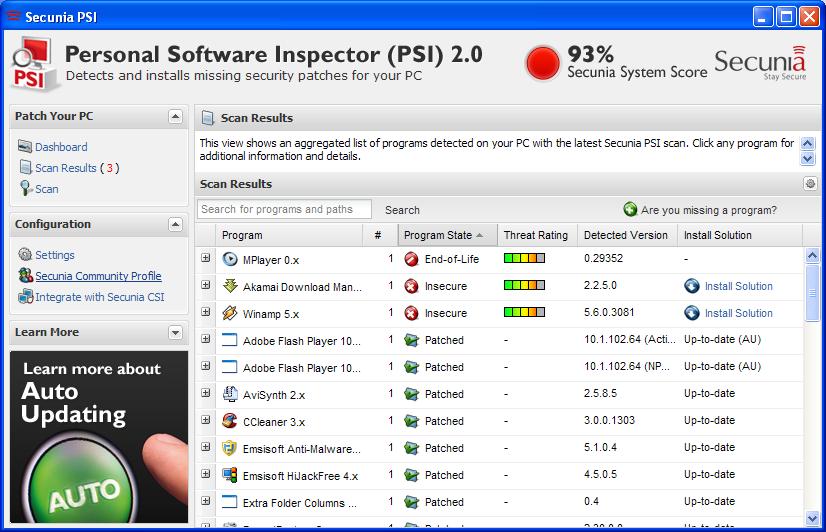
Task: Click the scan results settings gear icon
Action: click(x=810, y=184)
